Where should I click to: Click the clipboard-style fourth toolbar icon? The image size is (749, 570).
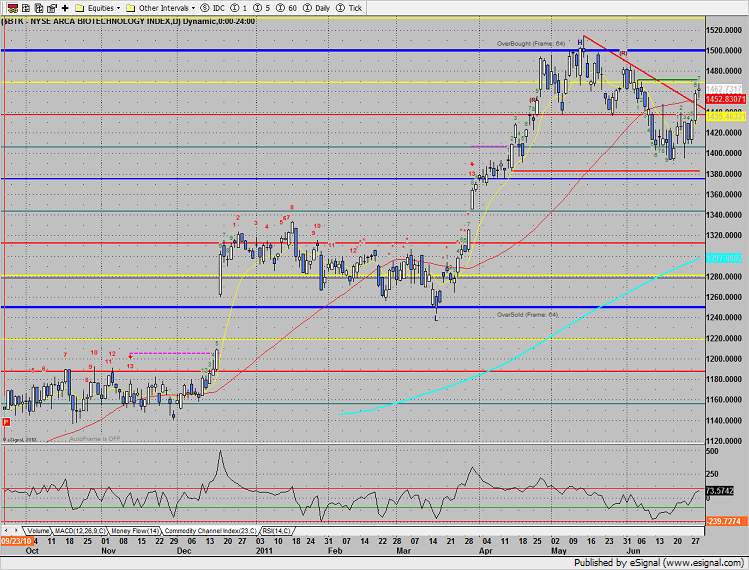tap(52, 8)
